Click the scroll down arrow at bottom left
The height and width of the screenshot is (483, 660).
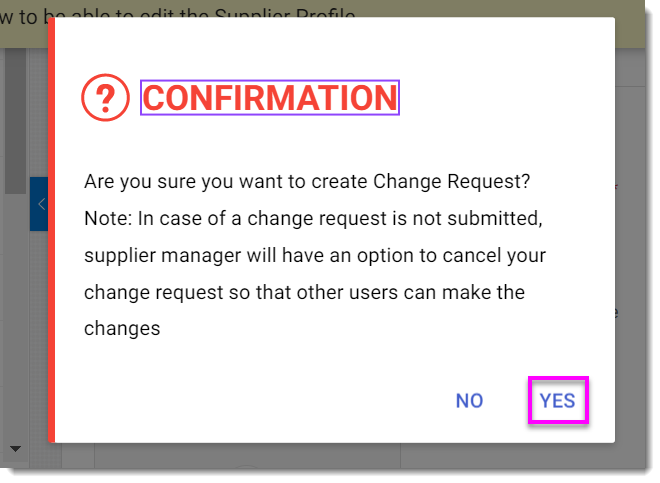(x=15, y=448)
